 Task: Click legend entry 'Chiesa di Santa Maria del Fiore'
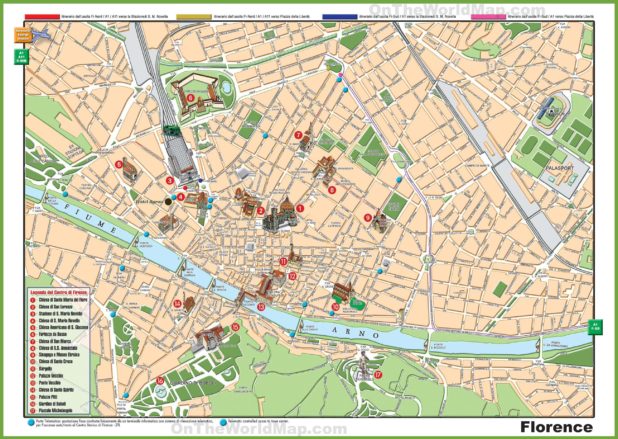point(63,299)
